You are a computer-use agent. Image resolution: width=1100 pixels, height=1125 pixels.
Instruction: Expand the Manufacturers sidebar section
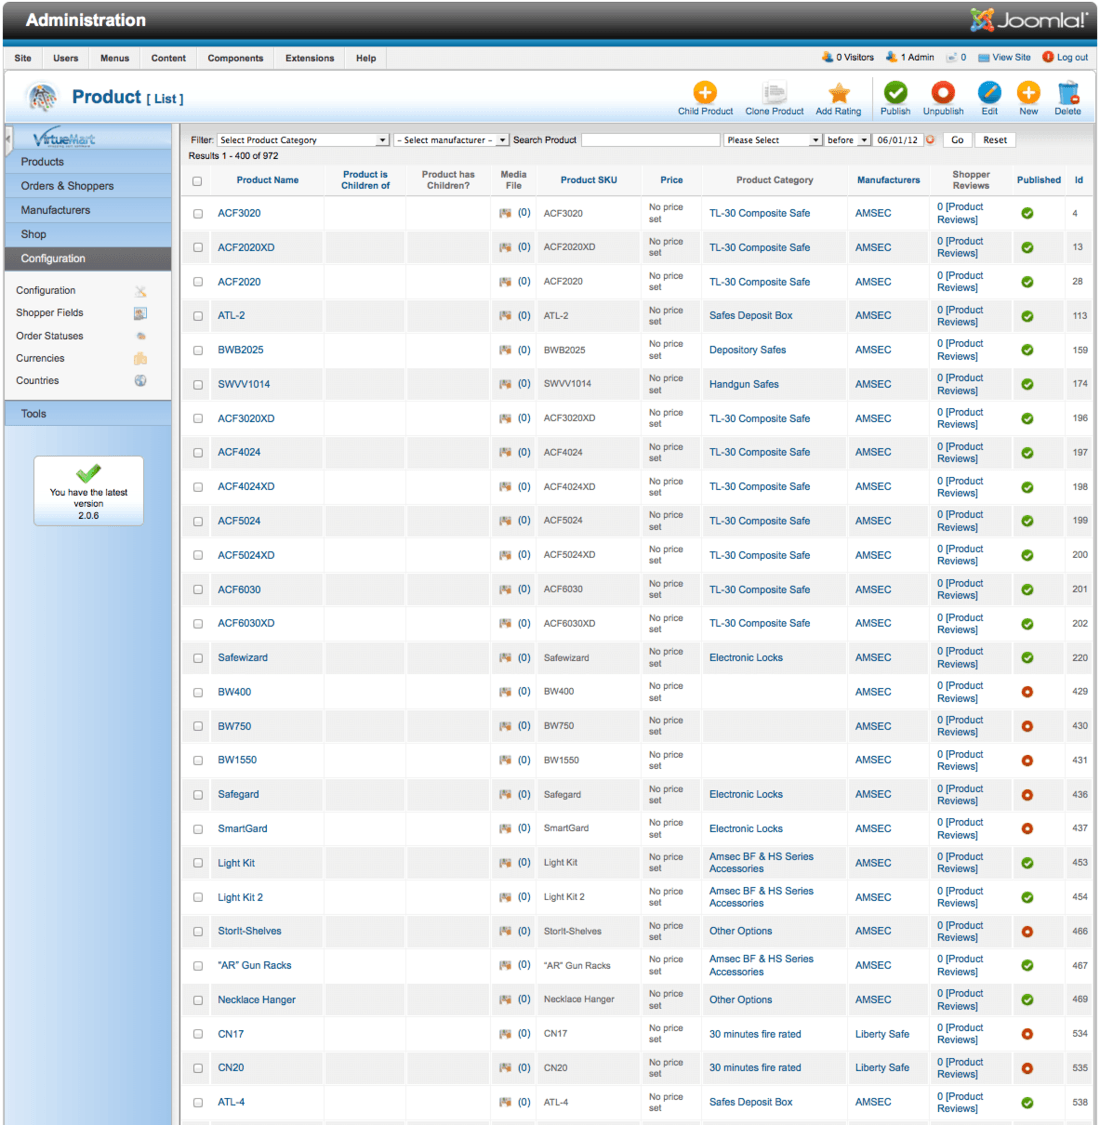88,210
